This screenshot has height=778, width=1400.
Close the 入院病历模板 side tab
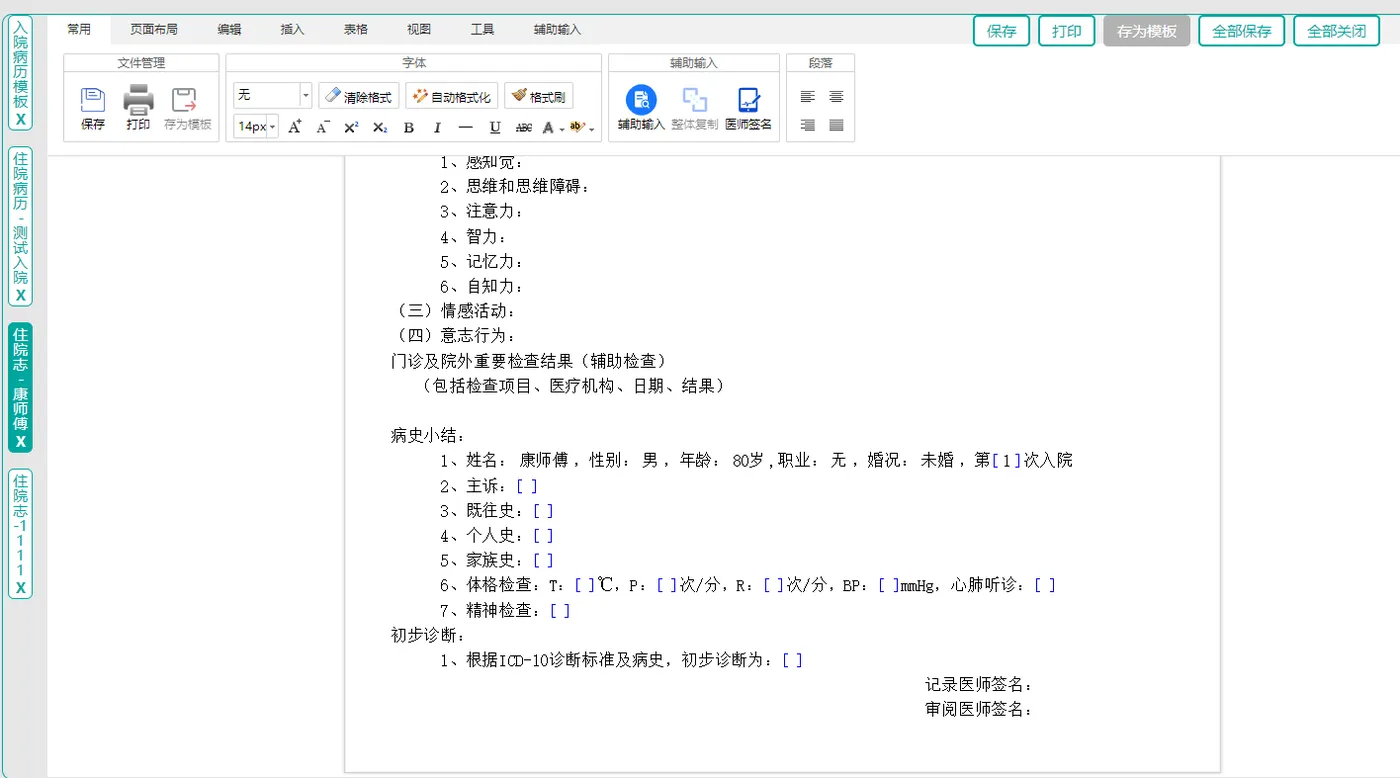click(x=20, y=120)
